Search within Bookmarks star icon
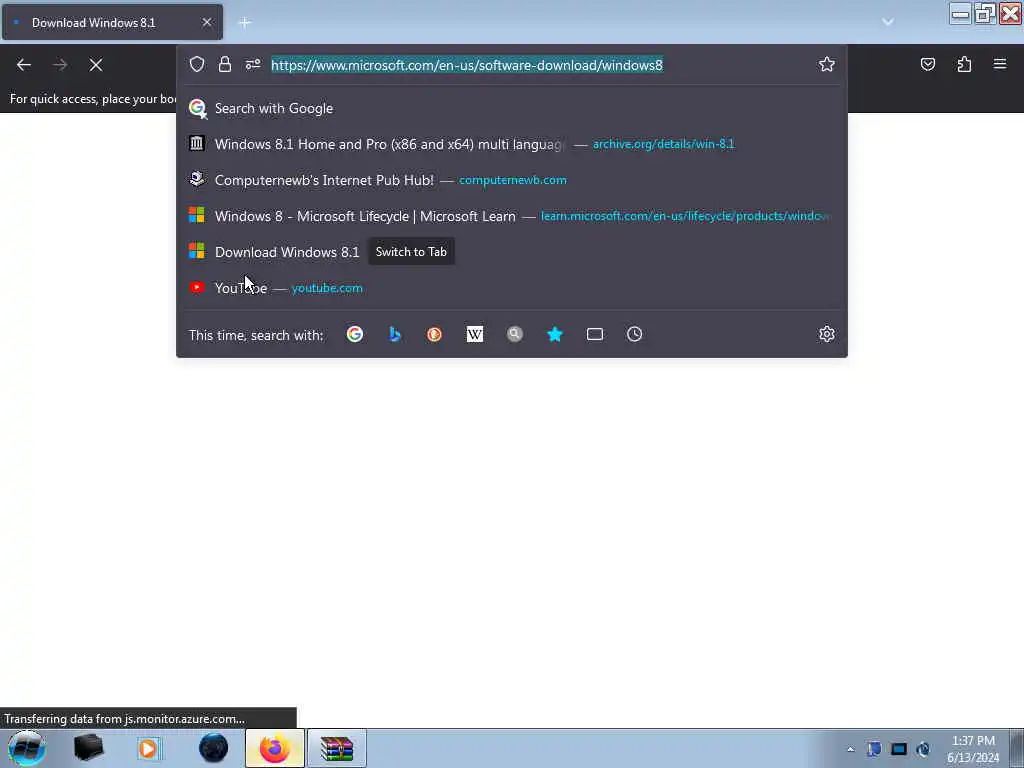 pos(554,334)
